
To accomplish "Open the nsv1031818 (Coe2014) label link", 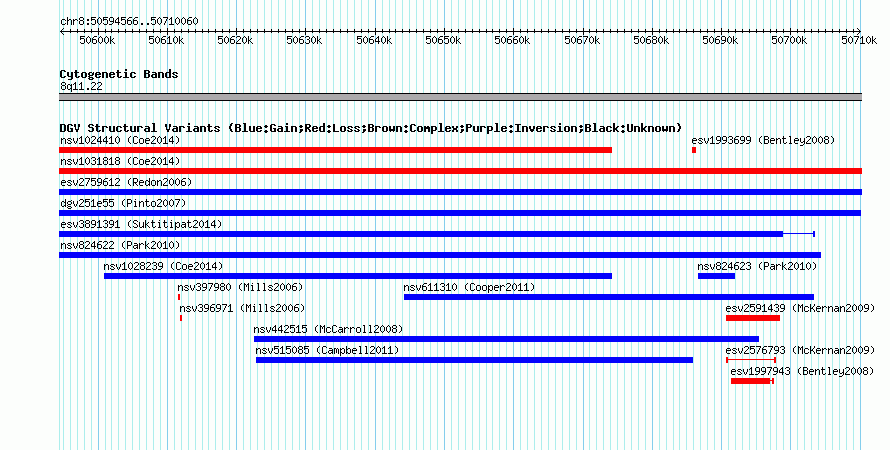I will [120, 161].
